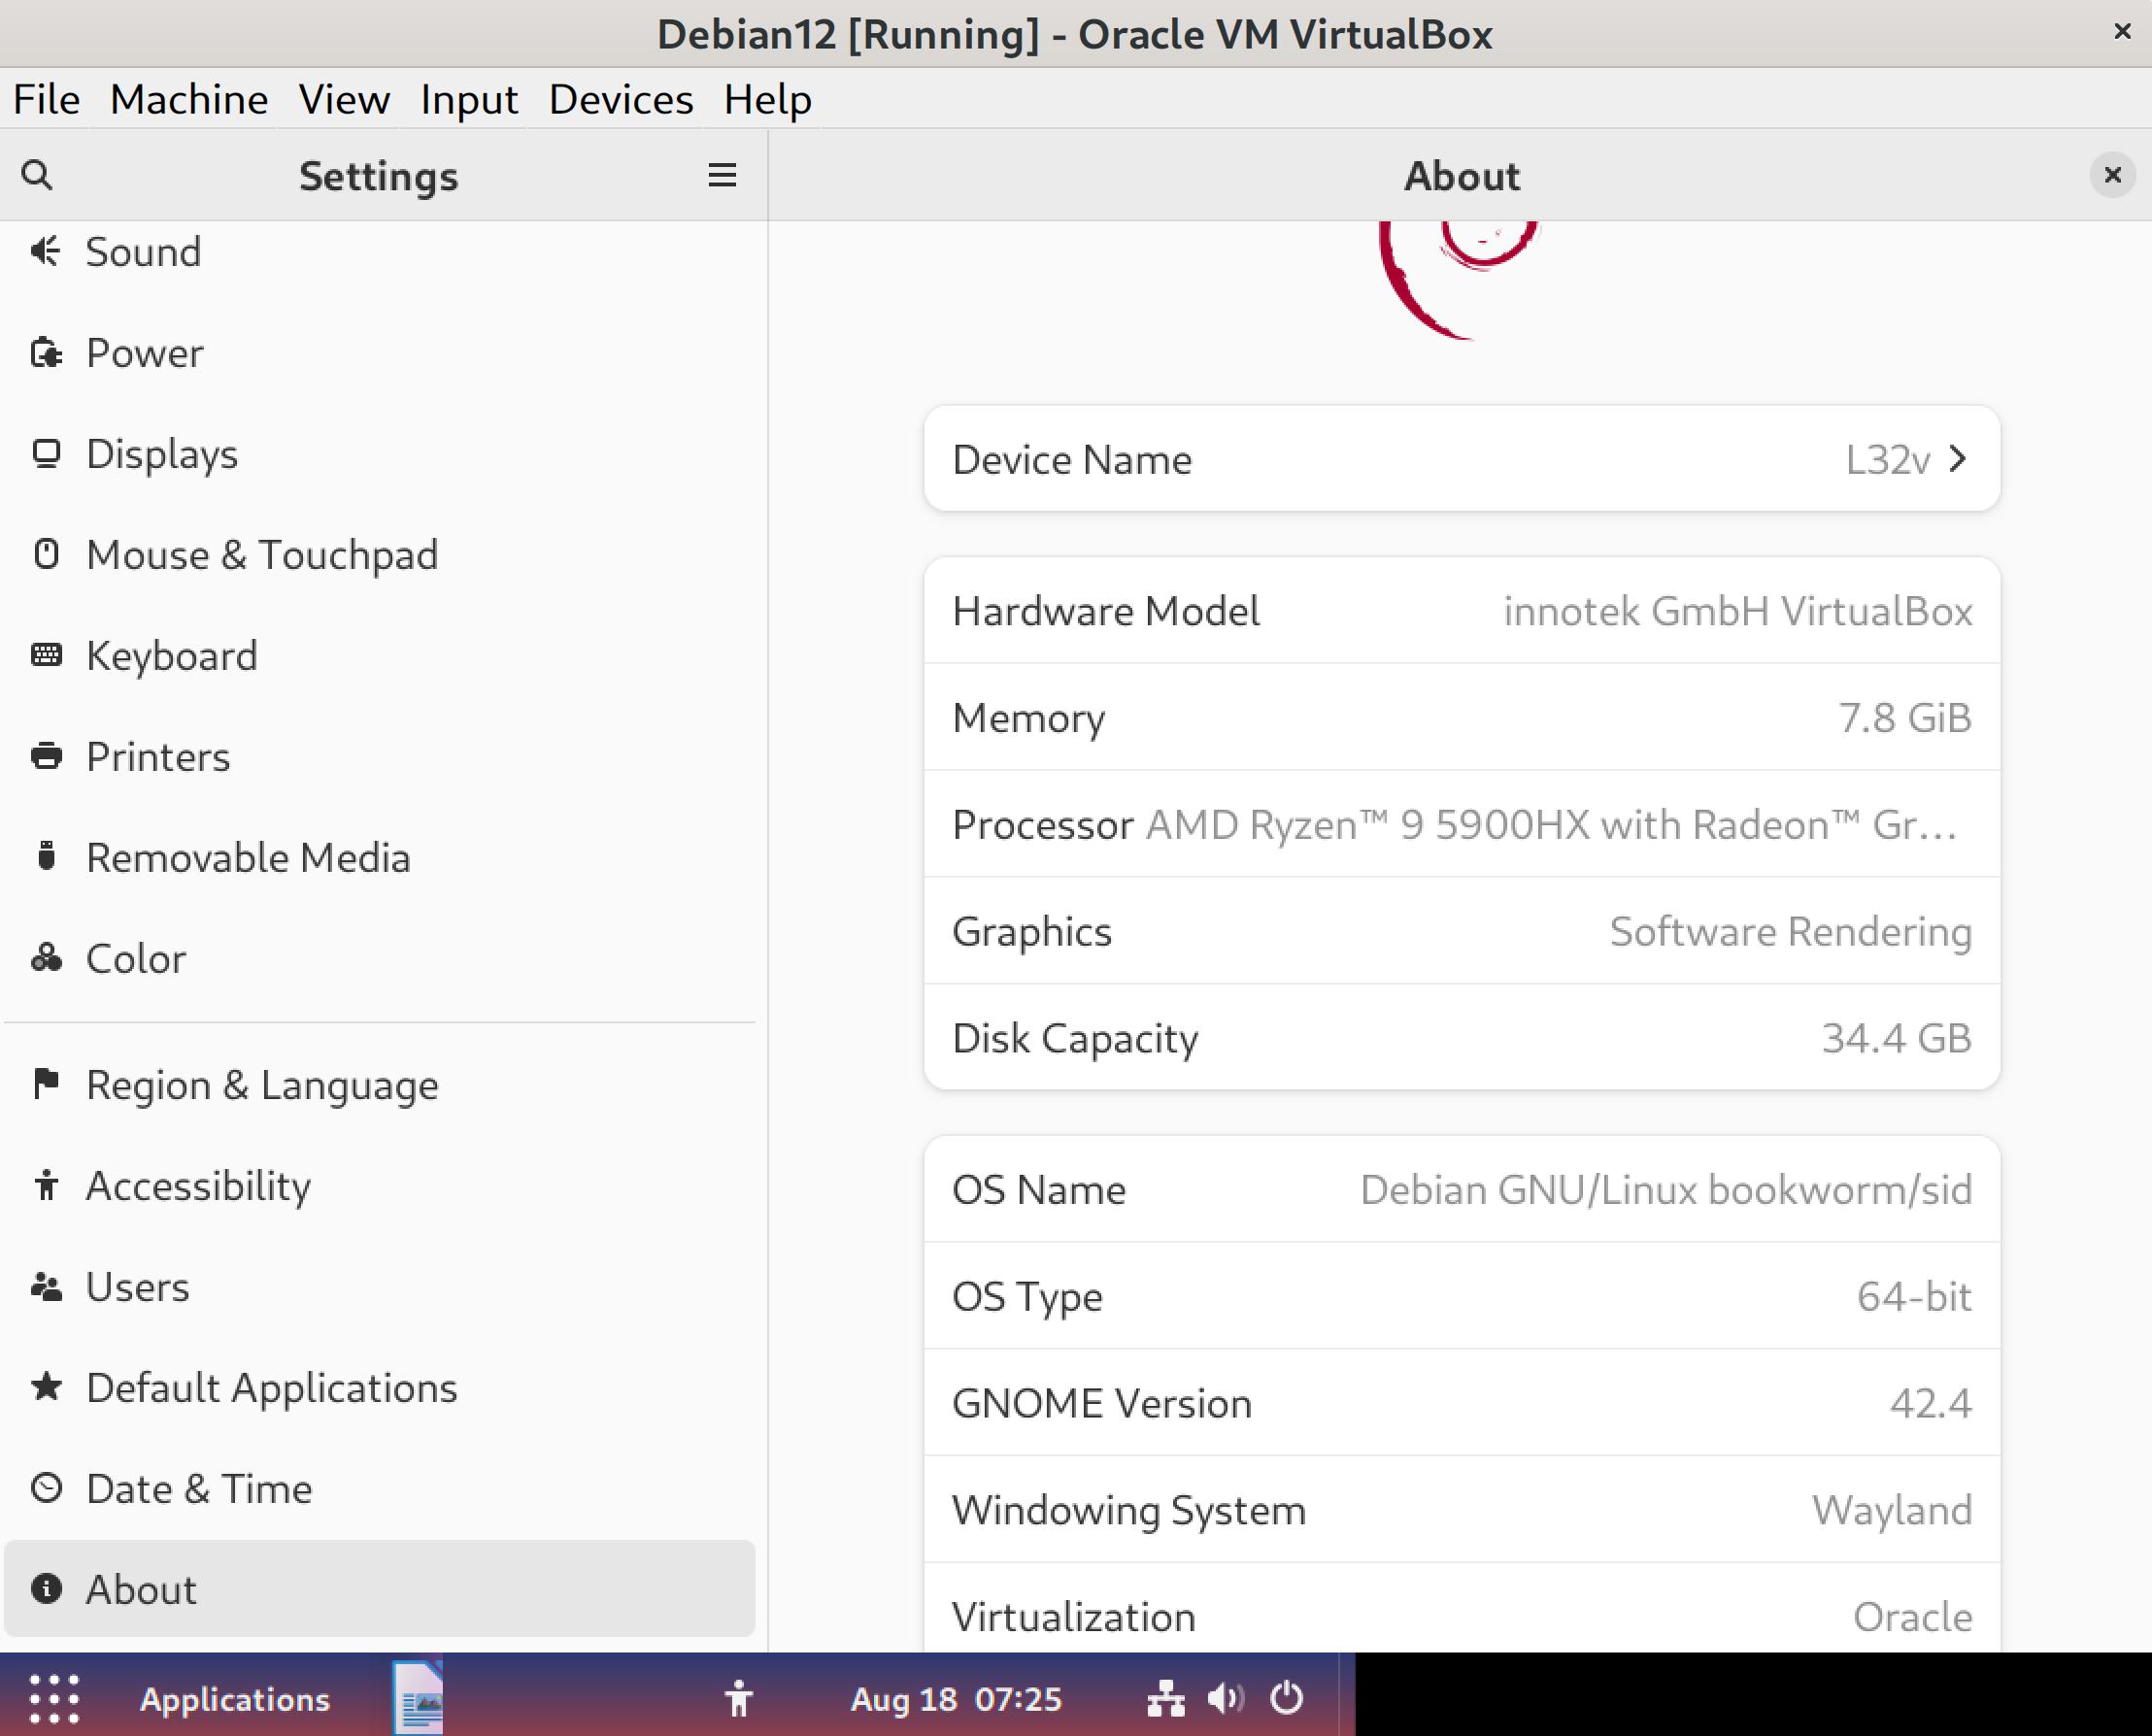The height and width of the screenshot is (1736, 2152).
Task: Click the Color icon in sidebar
Action: click(46, 958)
